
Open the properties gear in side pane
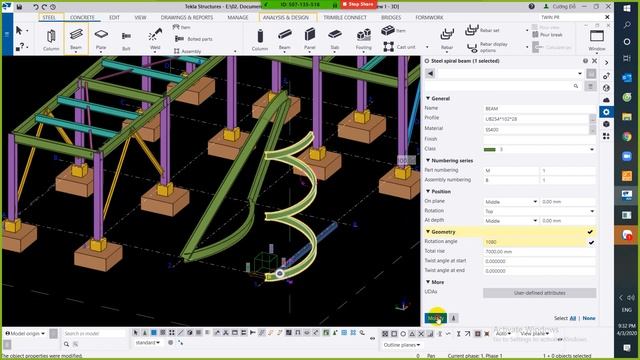click(606, 112)
